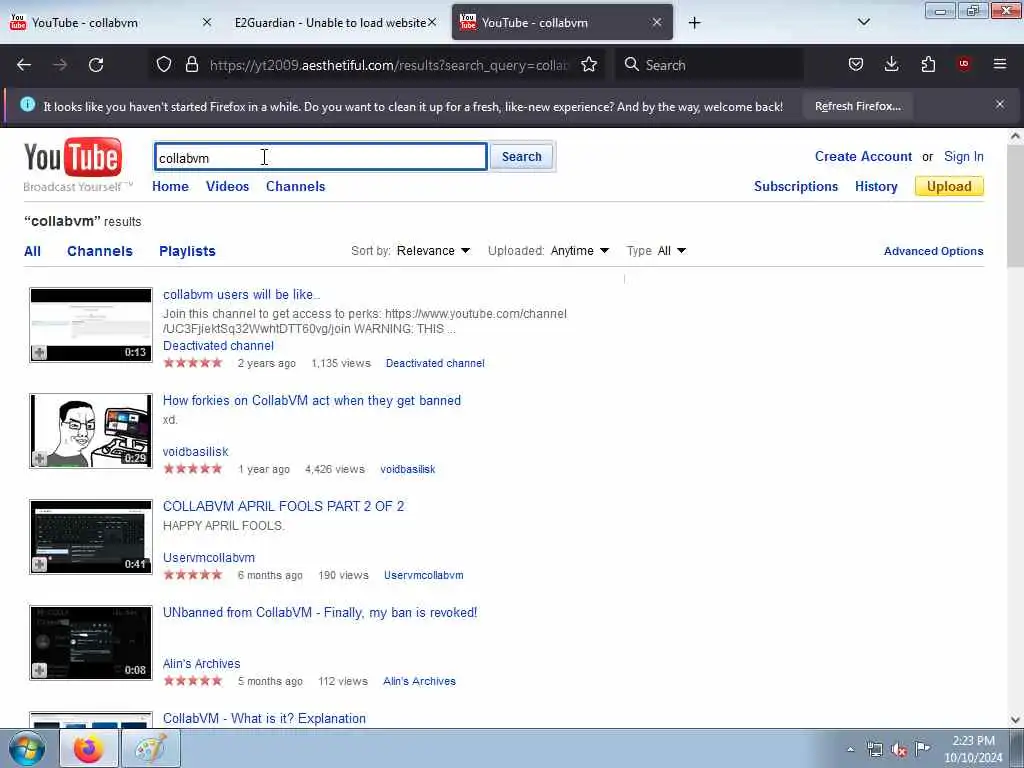
Task: Open the History link
Action: pyautogui.click(x=876, y=187)
